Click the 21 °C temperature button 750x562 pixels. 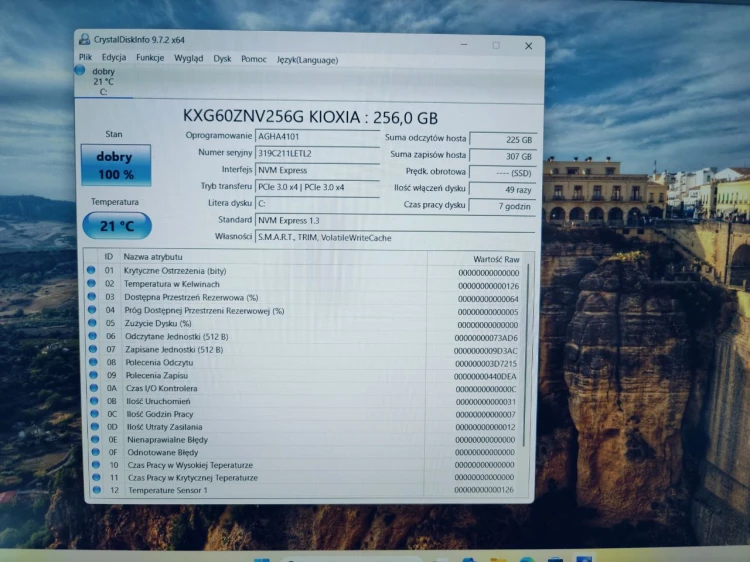[x=117, y=225]
